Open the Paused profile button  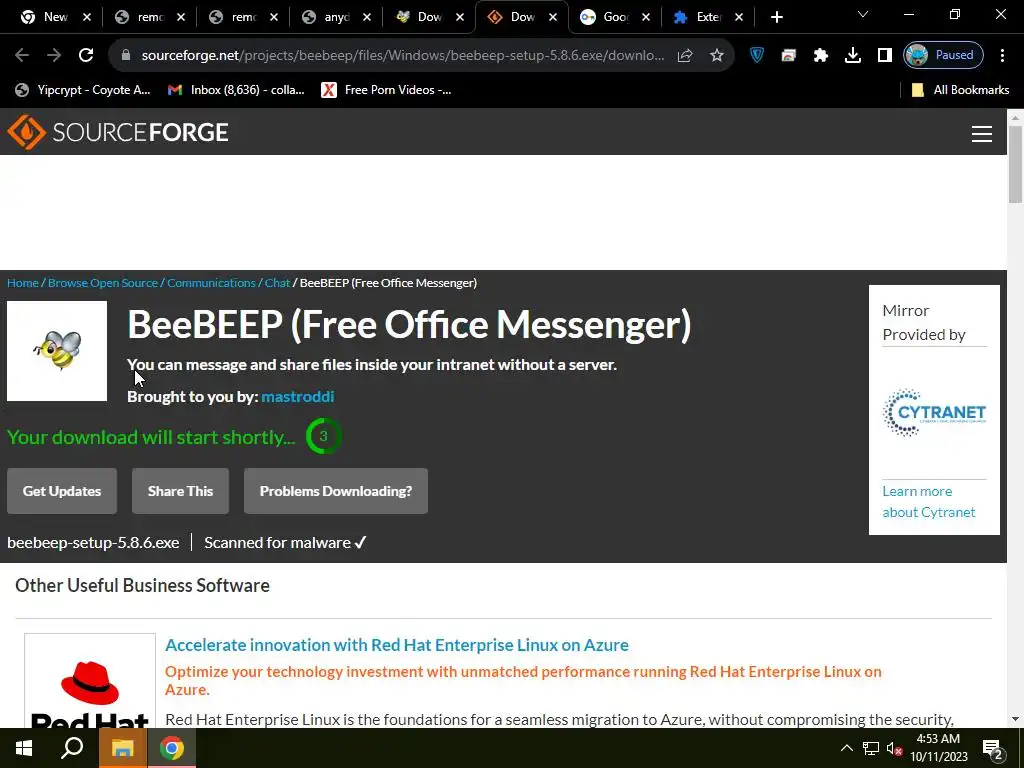click(x=943, y=56)
